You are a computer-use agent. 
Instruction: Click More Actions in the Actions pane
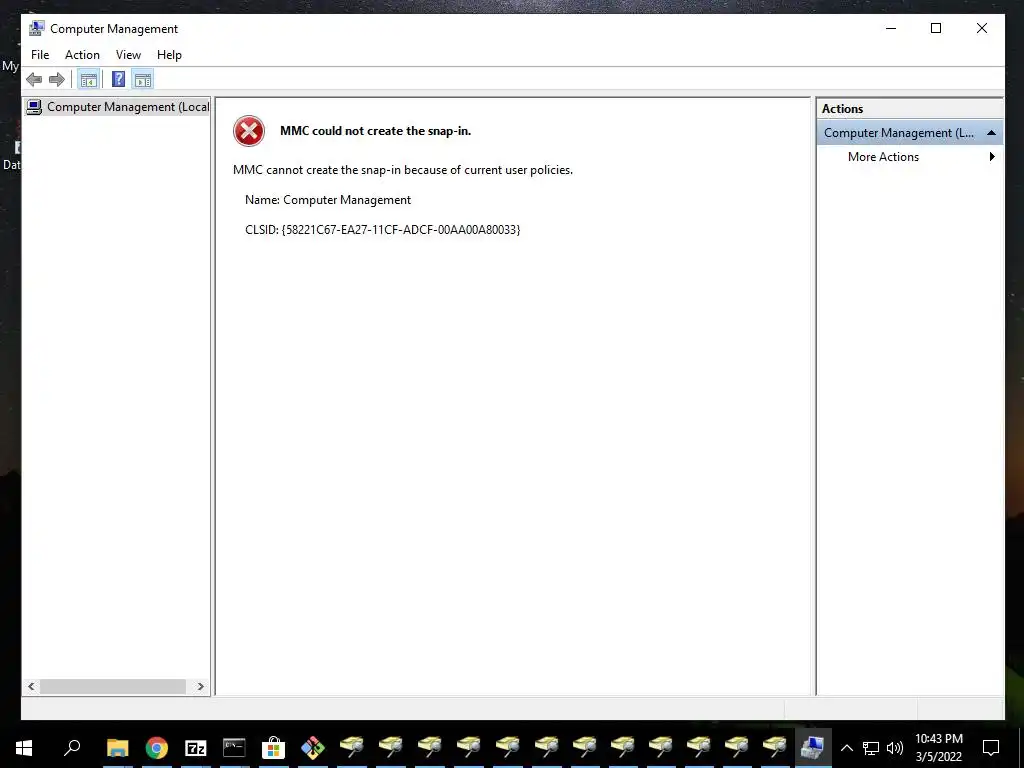tap(883, 157)
